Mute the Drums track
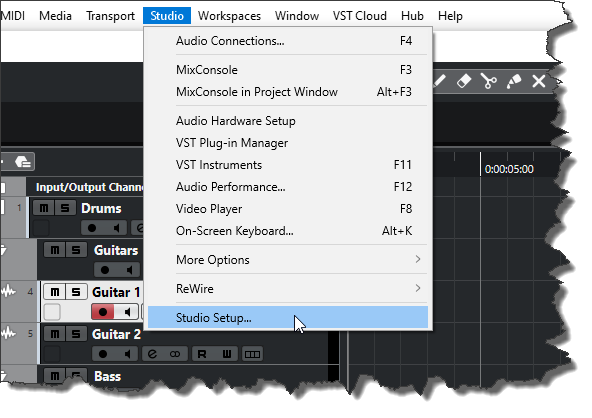 tap(44, 208)
